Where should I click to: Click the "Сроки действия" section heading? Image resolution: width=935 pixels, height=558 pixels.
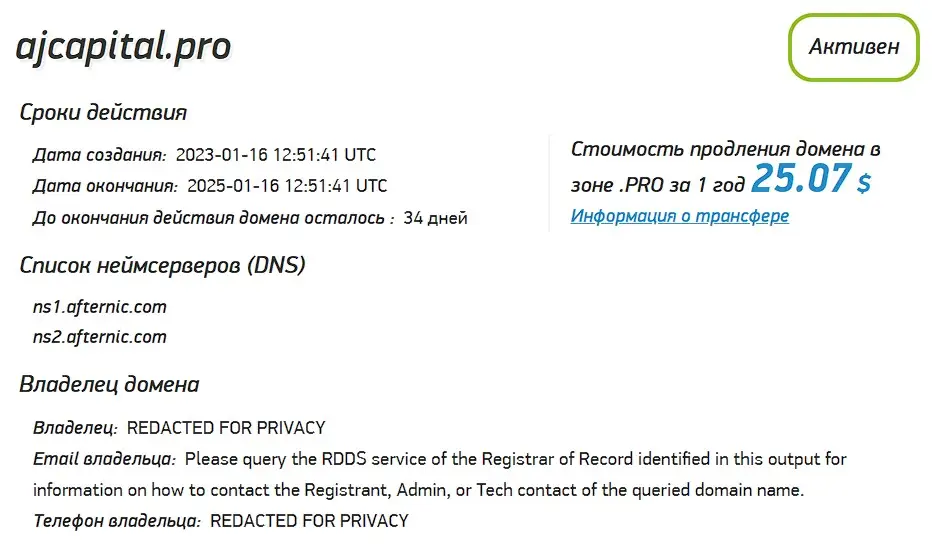[x=103, y=112]
